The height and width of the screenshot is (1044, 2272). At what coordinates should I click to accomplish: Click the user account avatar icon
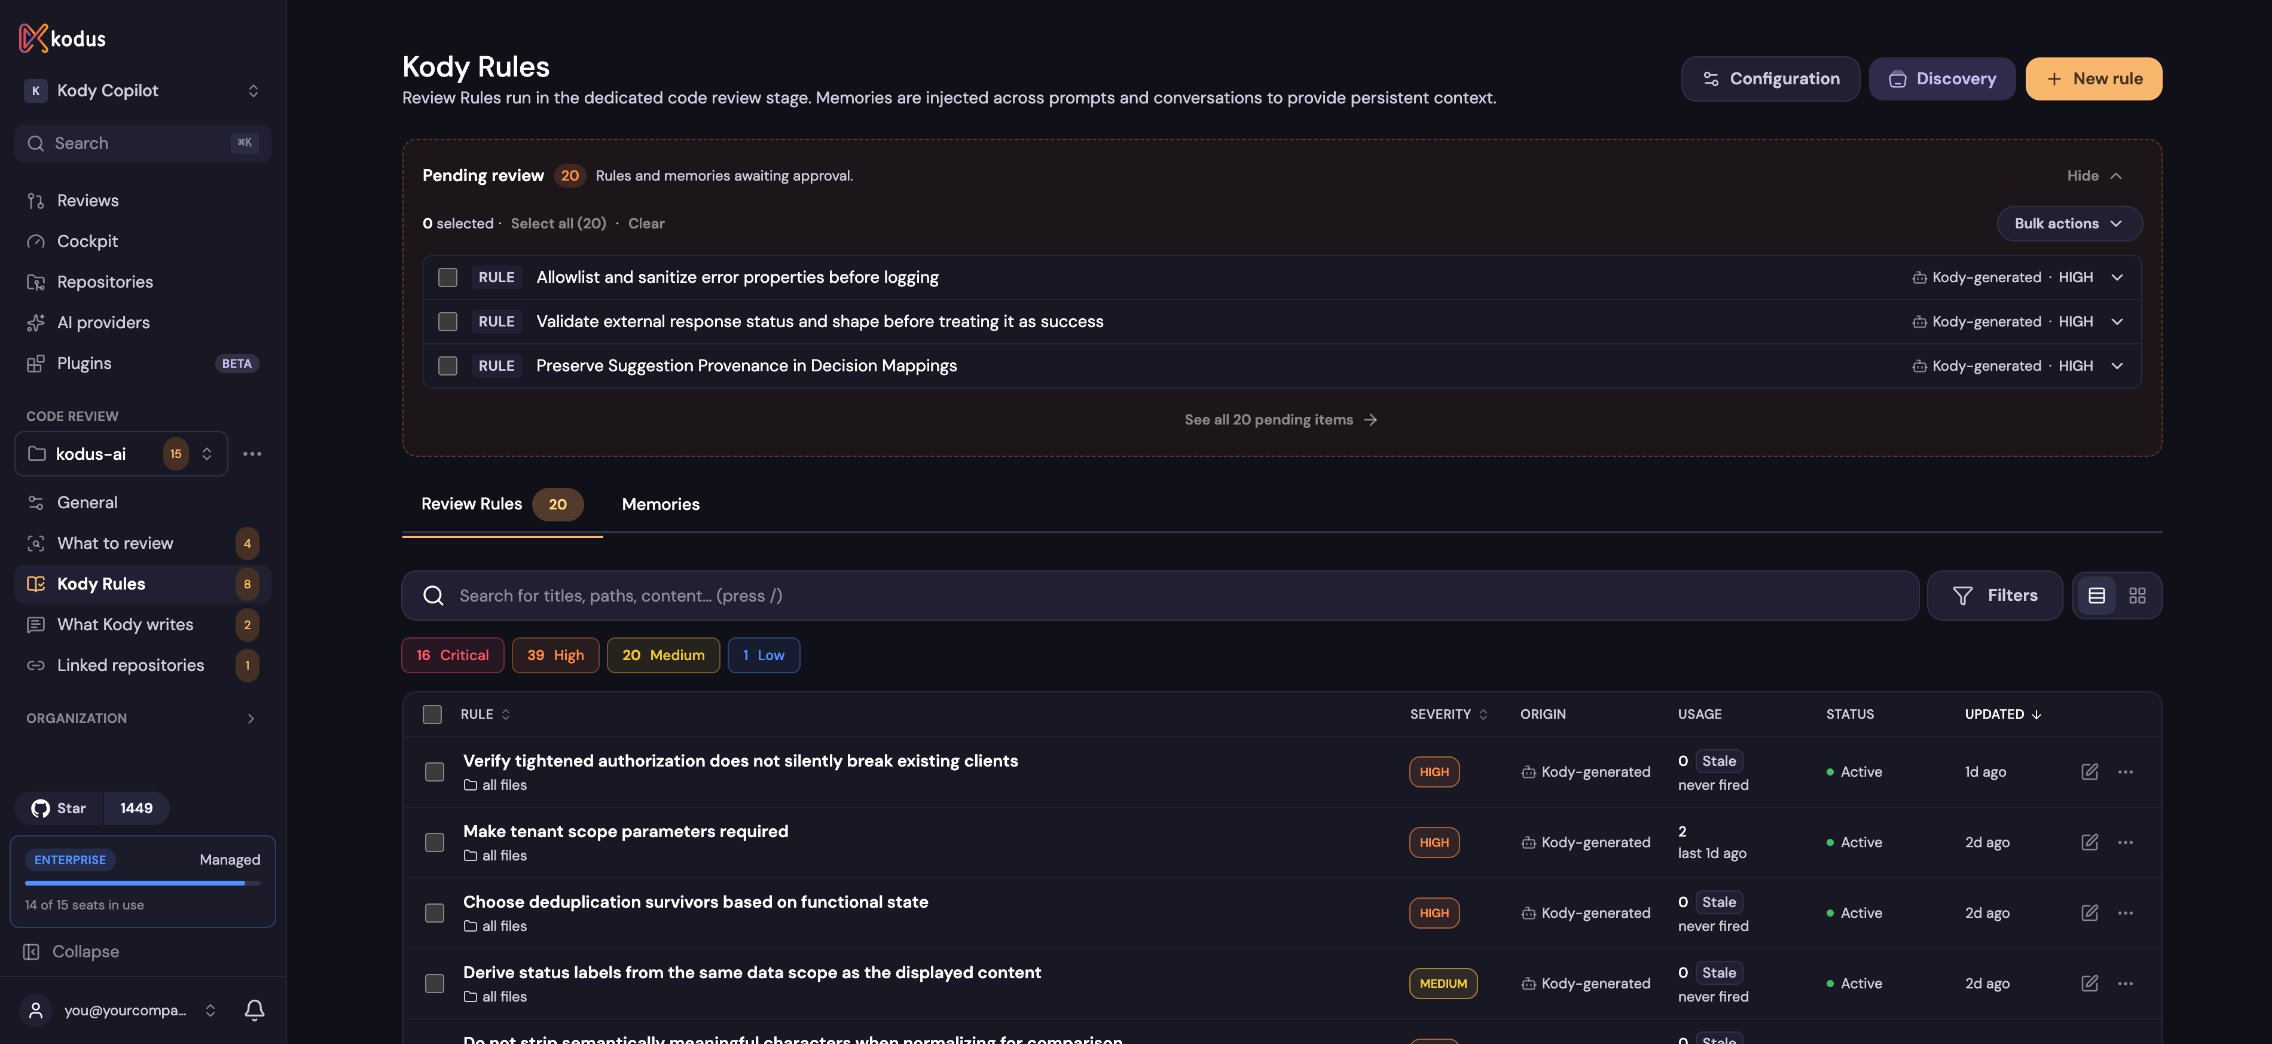click(36, 1010)
